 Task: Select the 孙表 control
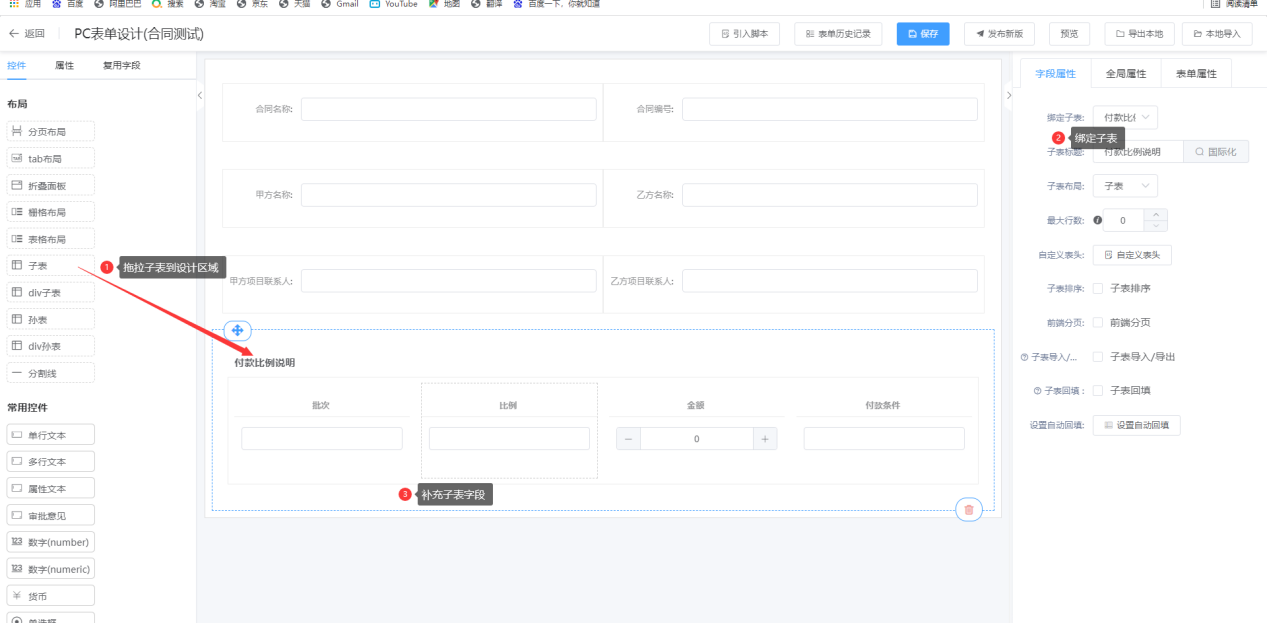pos(51,319)
